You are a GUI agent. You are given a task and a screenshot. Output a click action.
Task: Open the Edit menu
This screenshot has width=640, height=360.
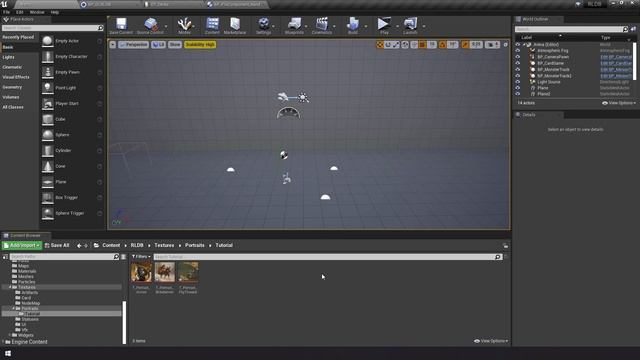coord(20,12)
